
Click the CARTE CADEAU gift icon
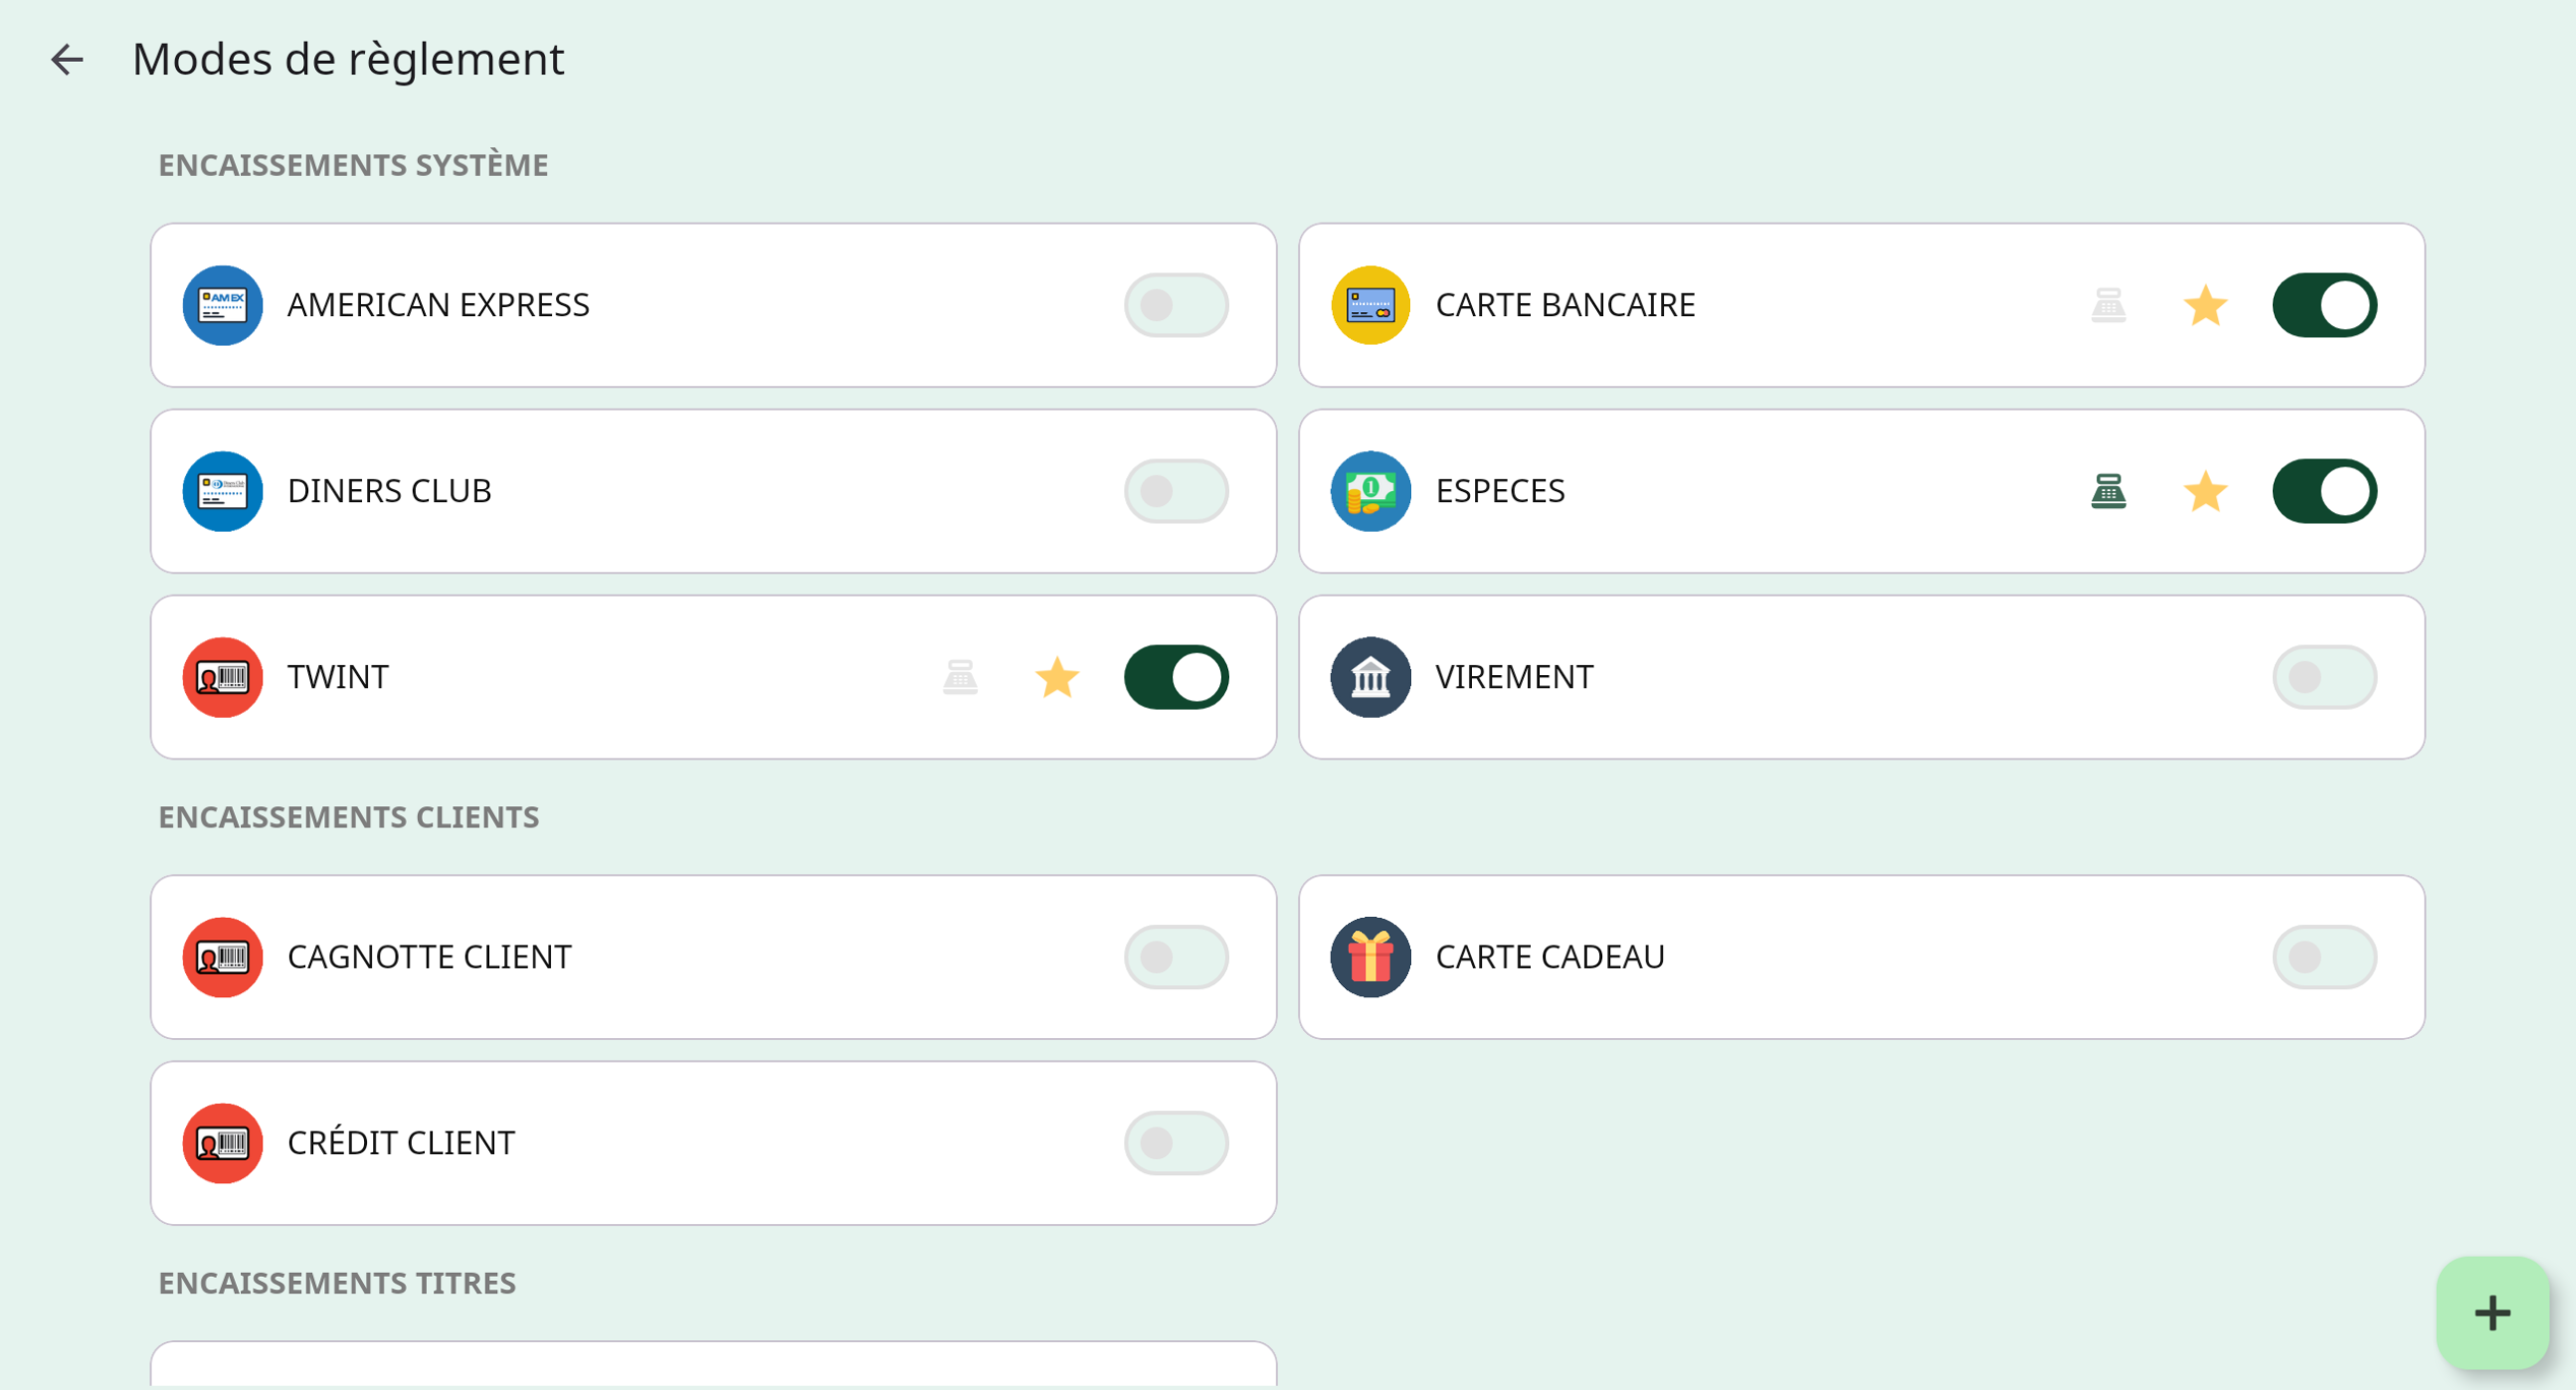point(1370,957)
